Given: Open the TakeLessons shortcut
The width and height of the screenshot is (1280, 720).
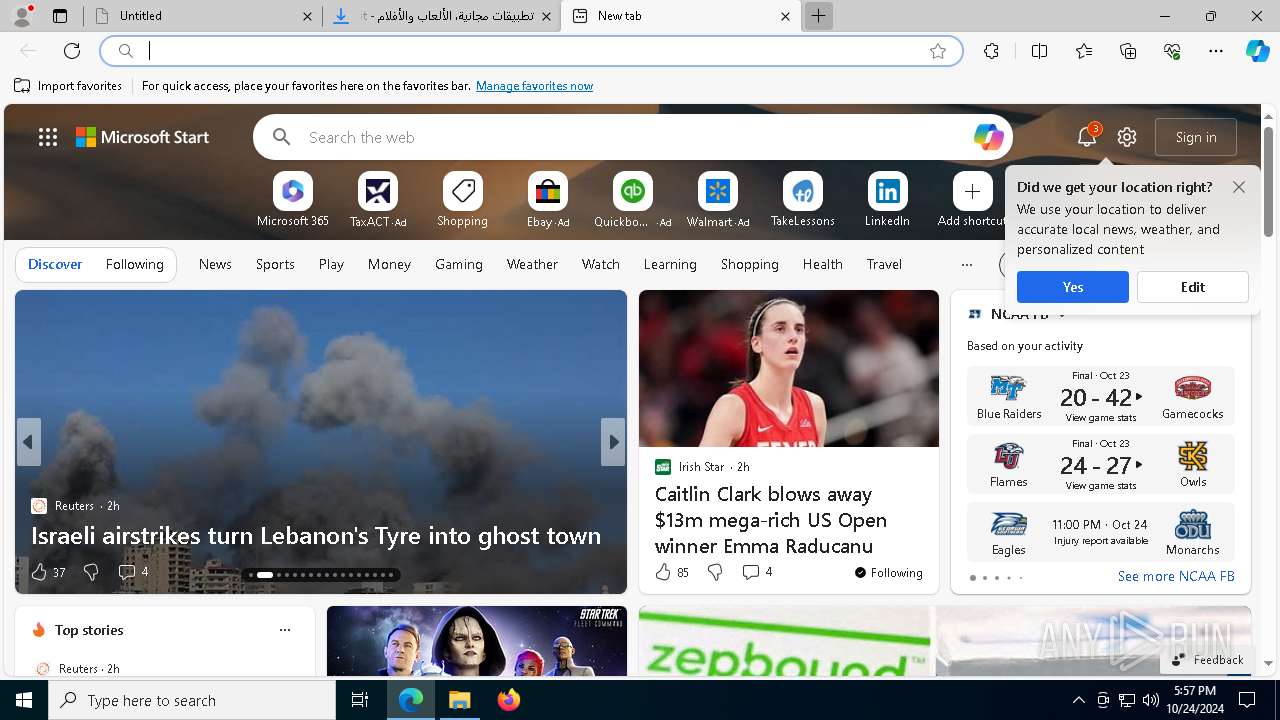Looking at the screenshot, I should 802,200.
